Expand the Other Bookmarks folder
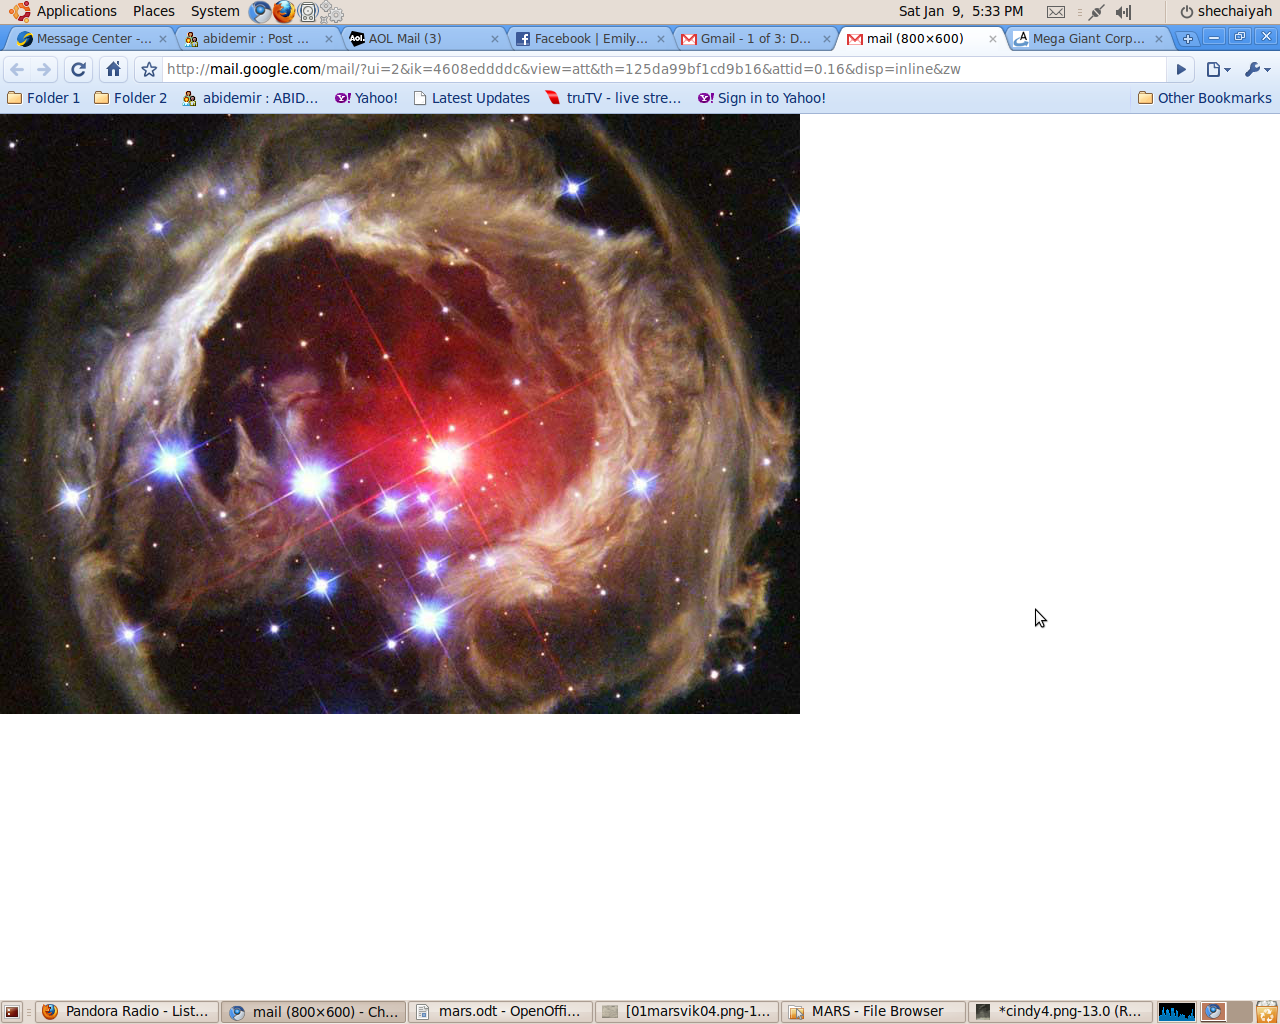The height and width of the screenshot is (1024, 1280). 1205,98
